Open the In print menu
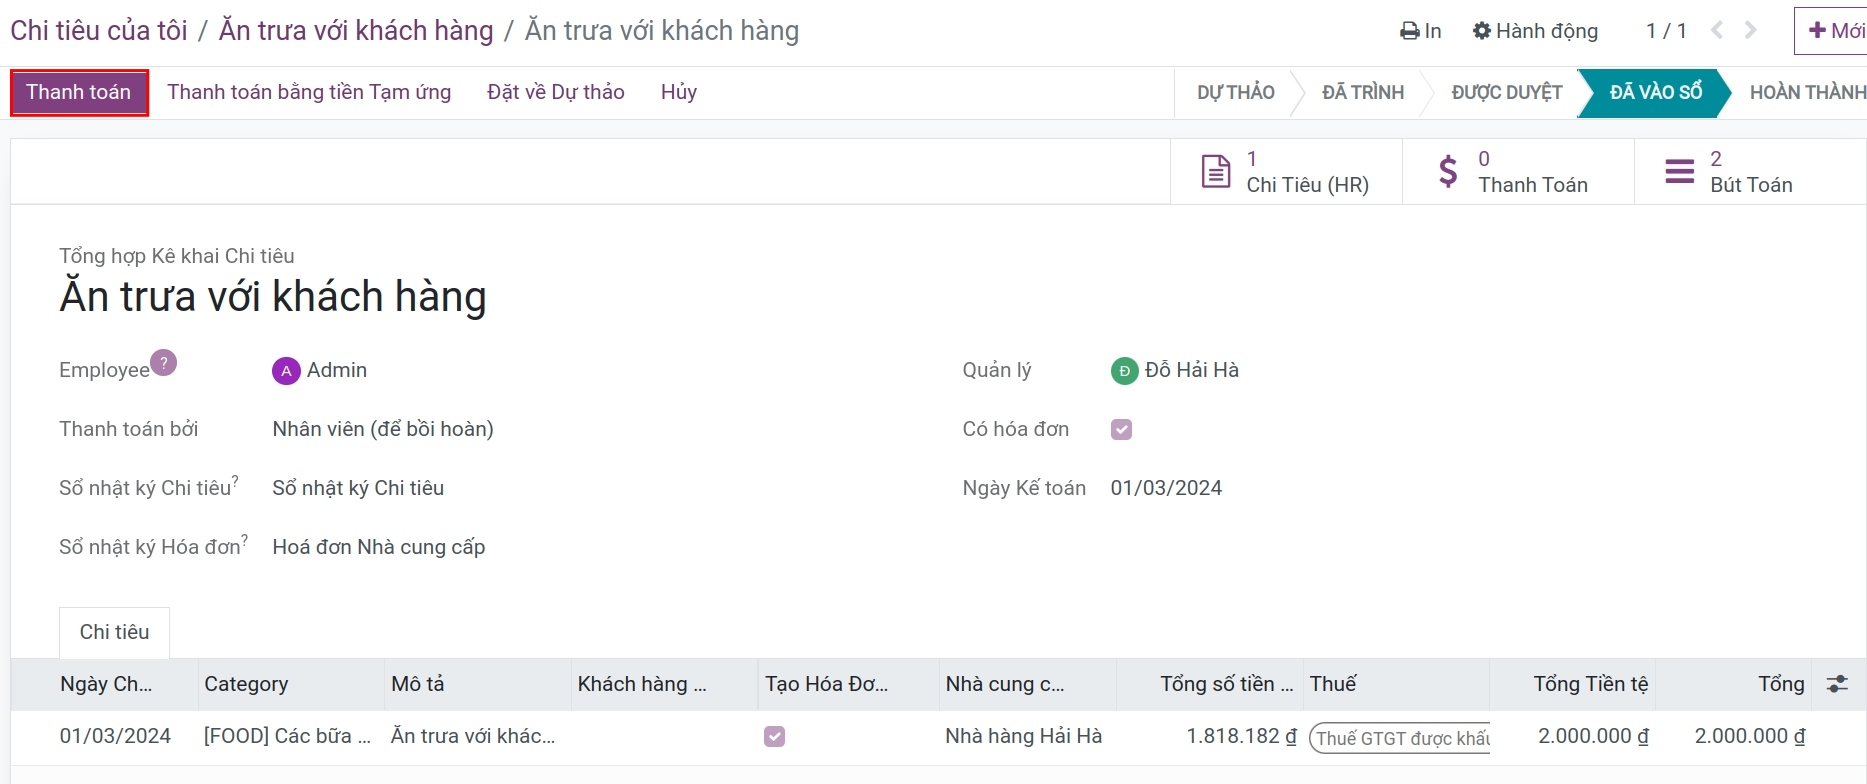 (1421, 31)
